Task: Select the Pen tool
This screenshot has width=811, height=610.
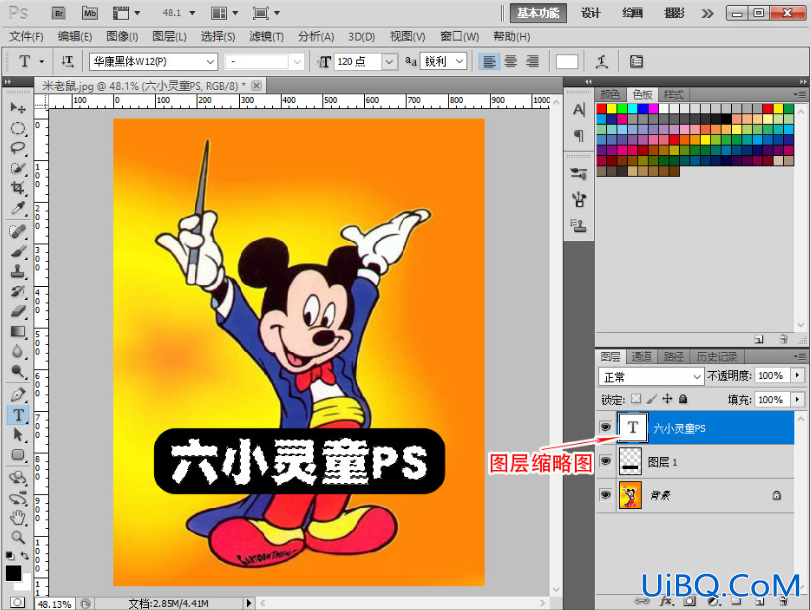Action: tap(18, 394)
